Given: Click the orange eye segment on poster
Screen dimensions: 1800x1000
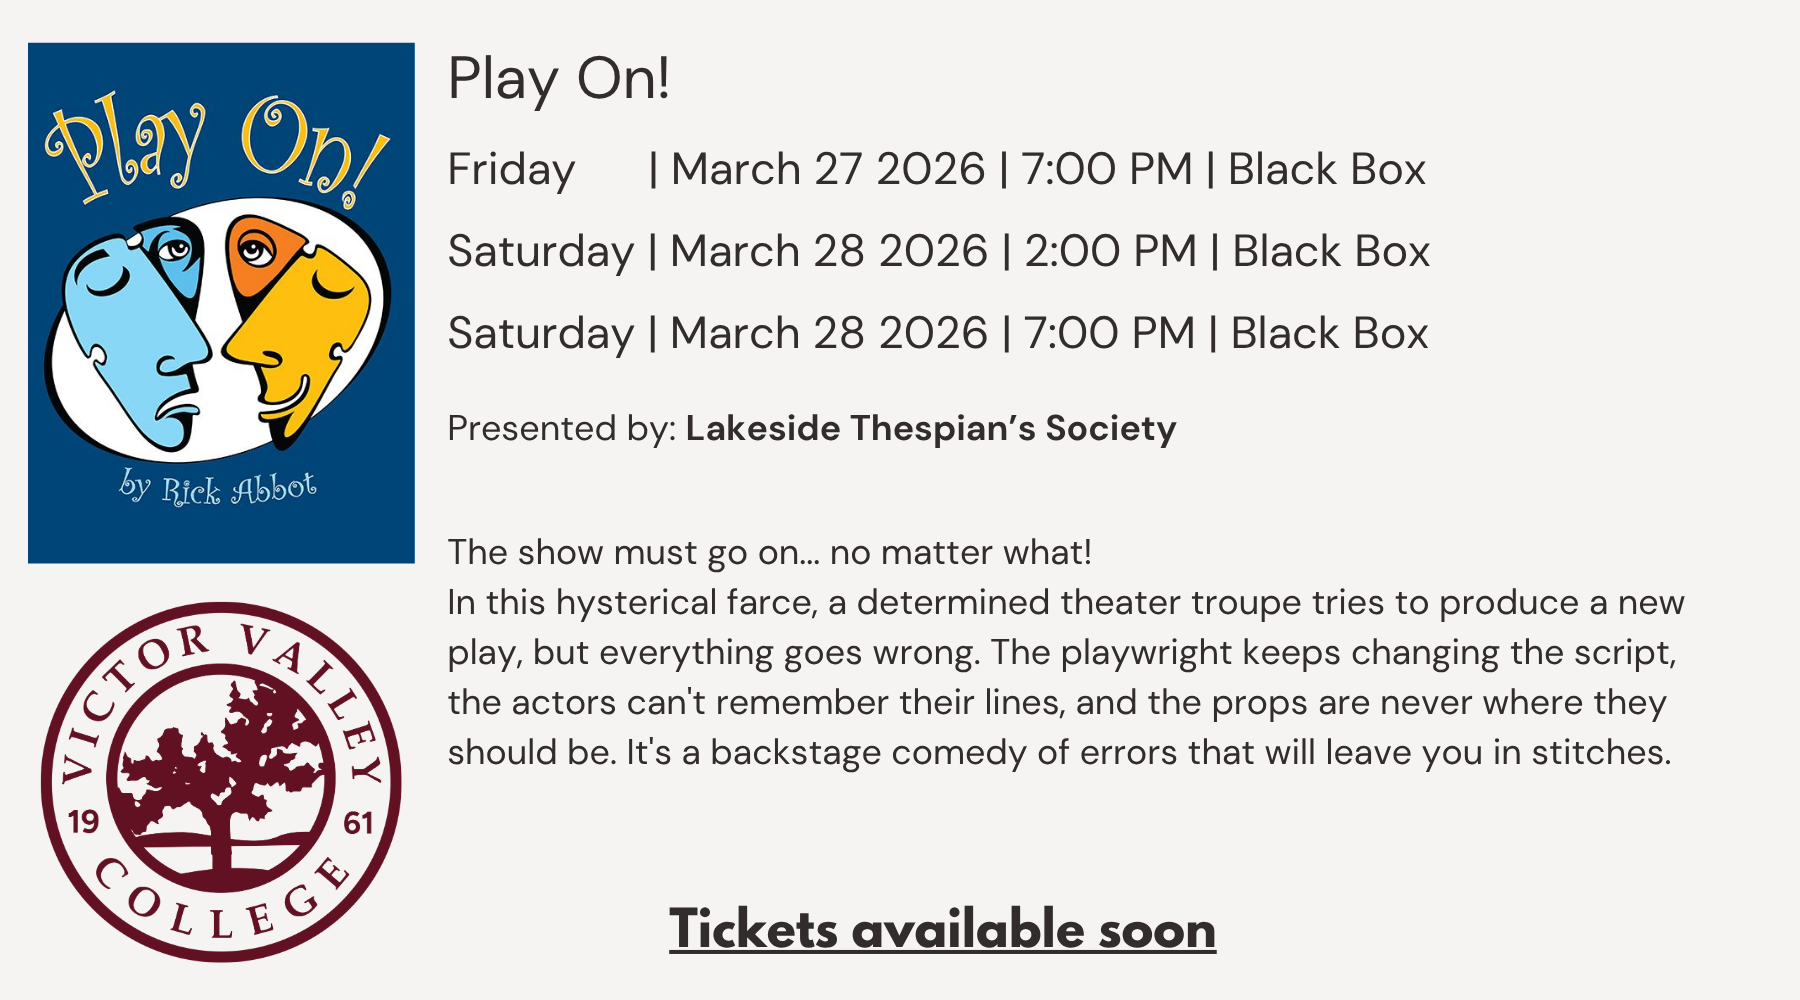Looking at the screenshot, I should pos(258,252).
